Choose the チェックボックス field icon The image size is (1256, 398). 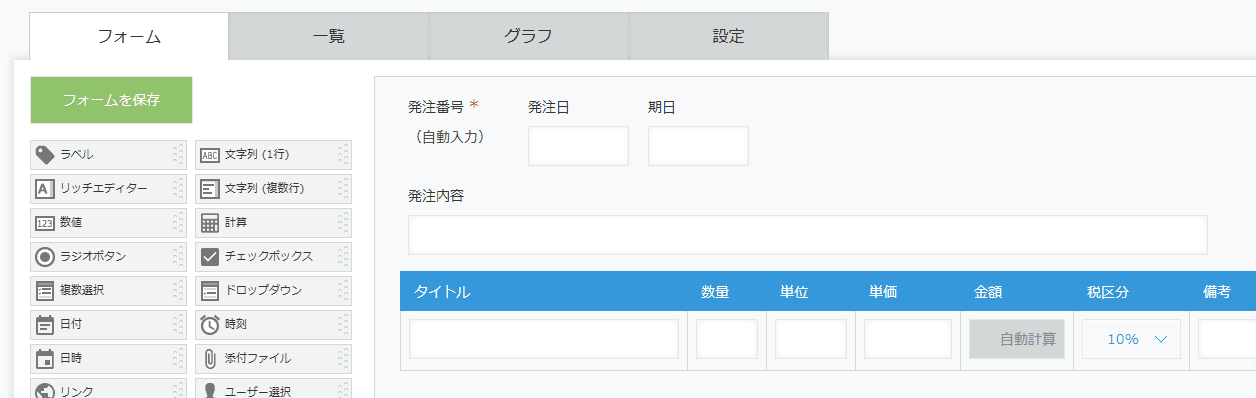210,257
